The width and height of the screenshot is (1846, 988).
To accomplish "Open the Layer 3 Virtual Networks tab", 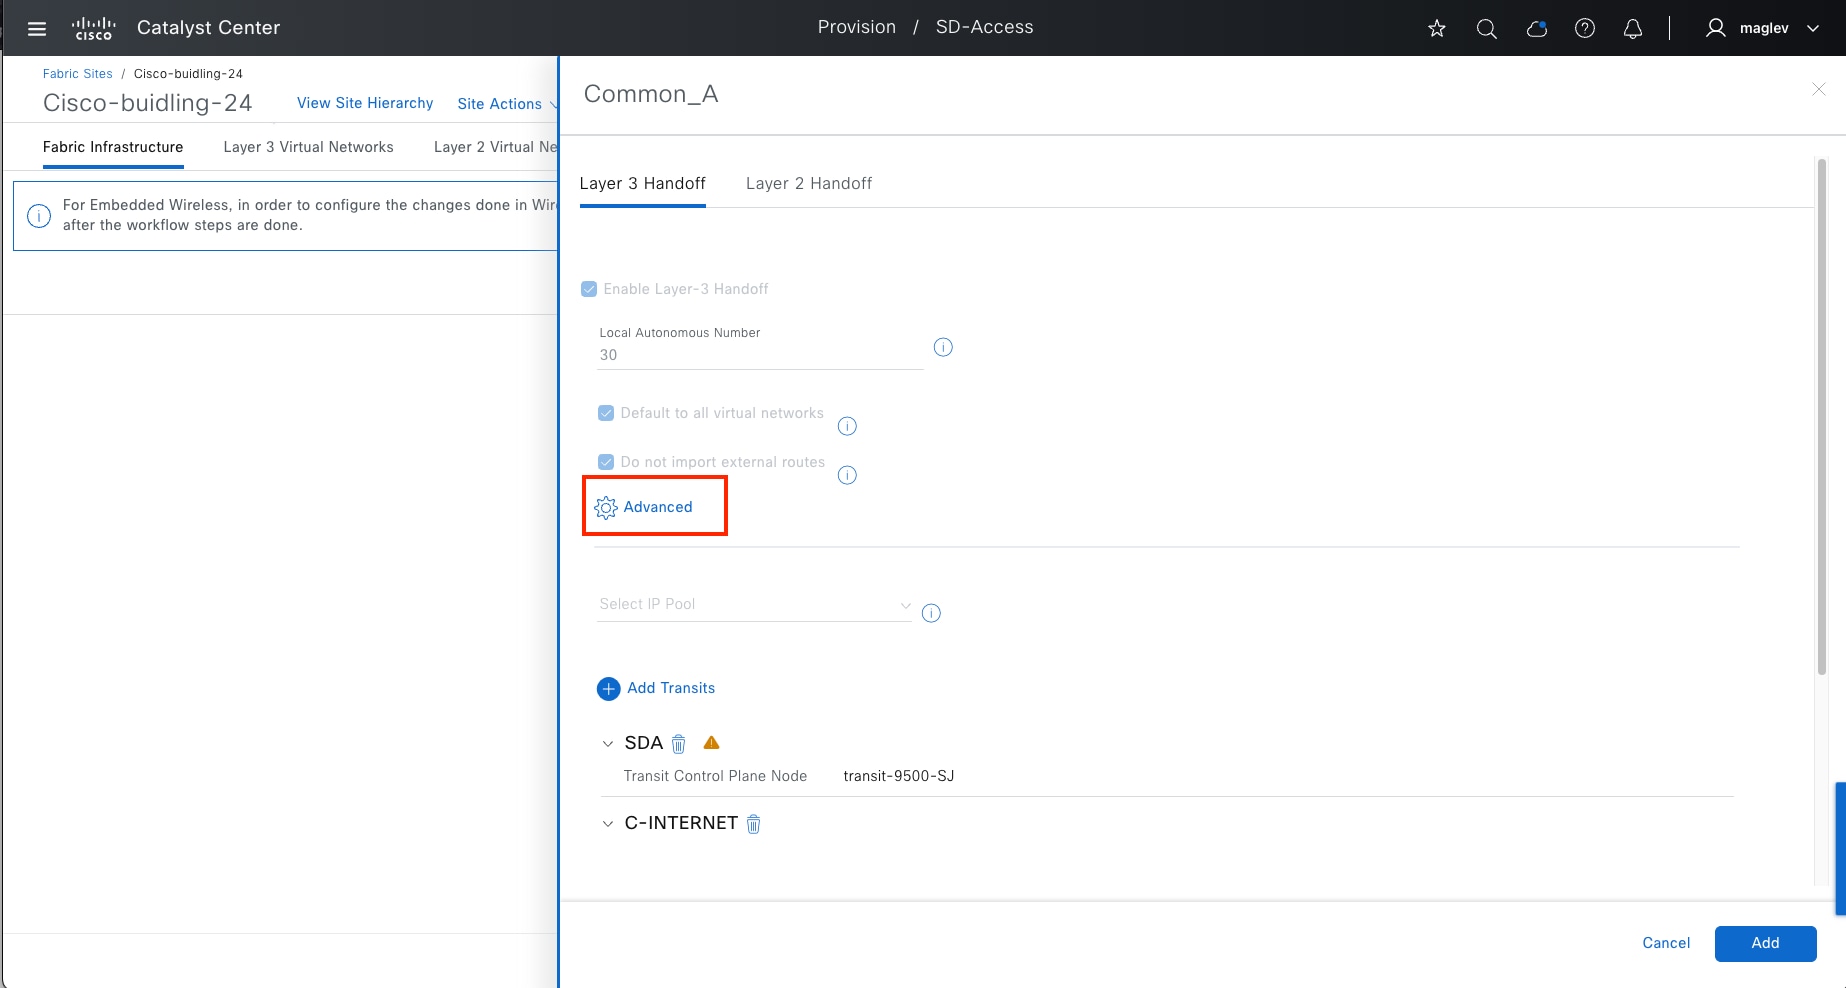I will coord(308,147).
